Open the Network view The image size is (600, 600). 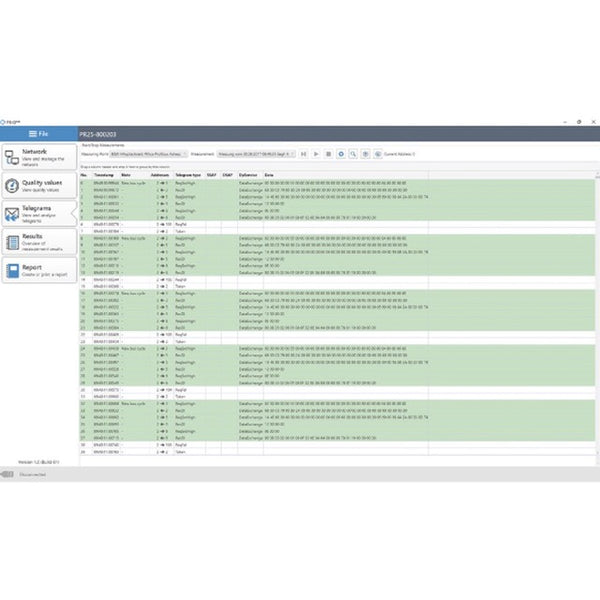point(39,157)
